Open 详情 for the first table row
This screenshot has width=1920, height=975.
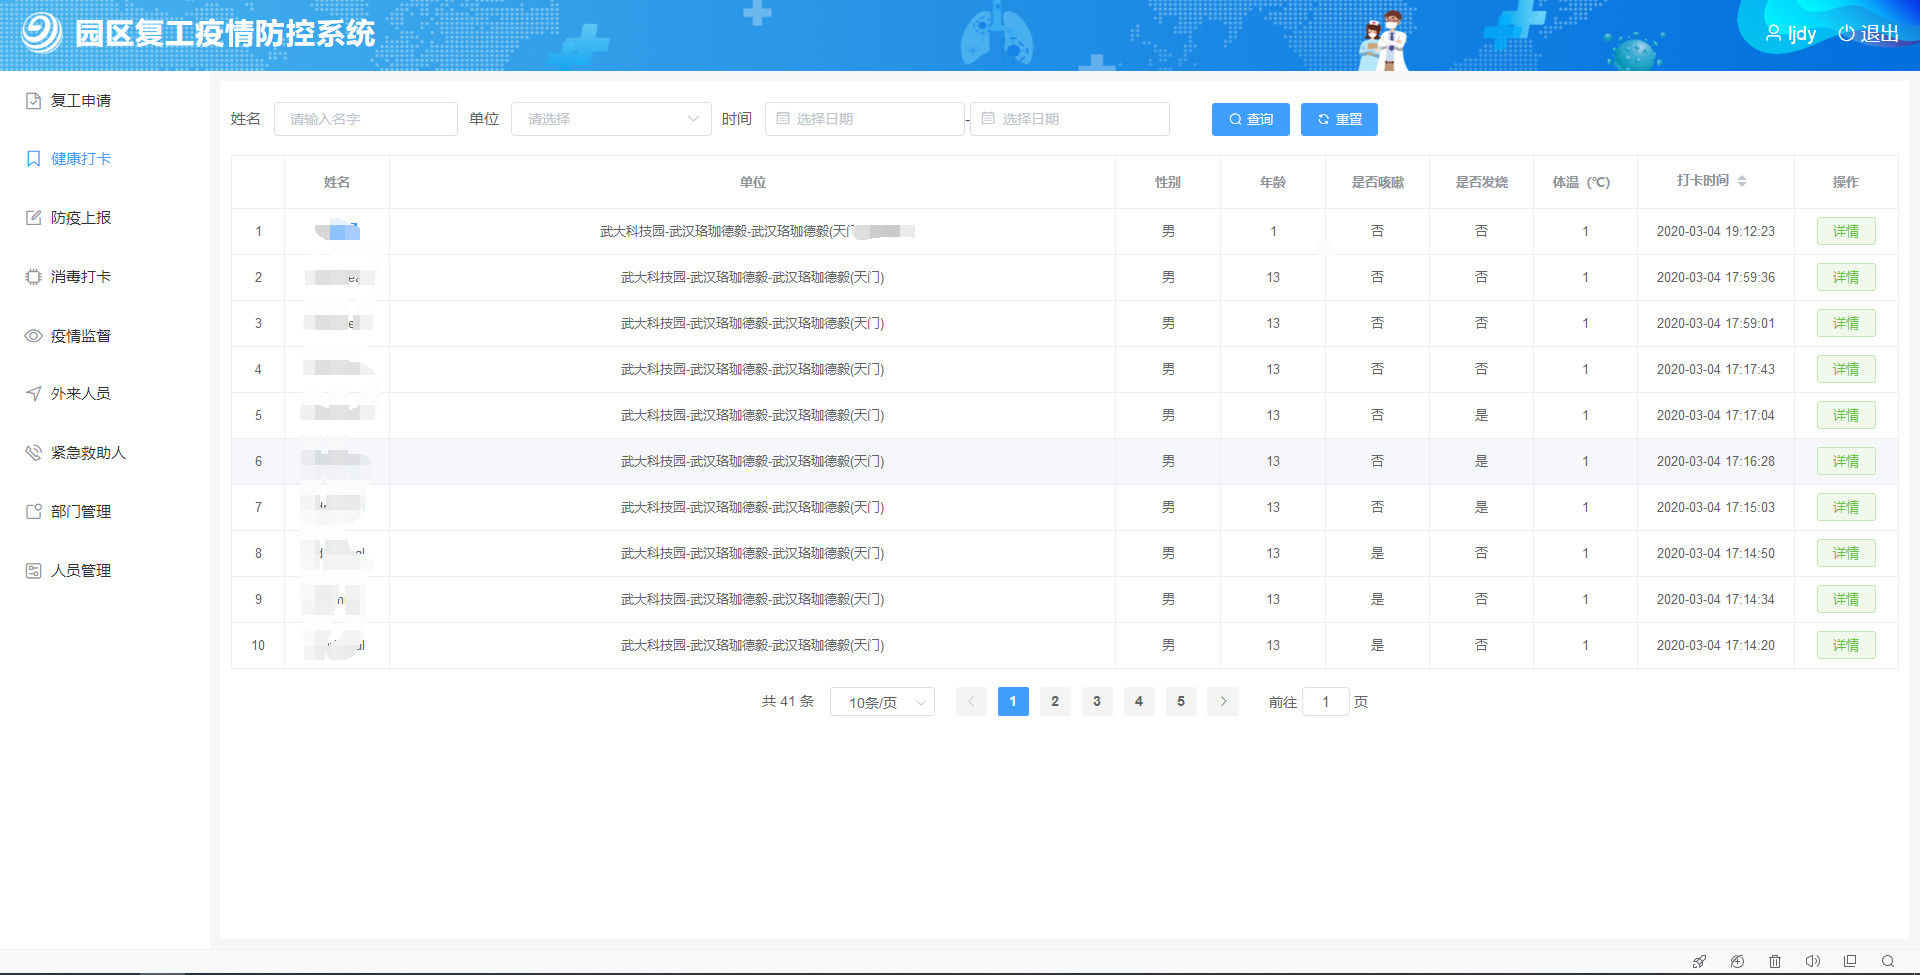point(1846,231)
